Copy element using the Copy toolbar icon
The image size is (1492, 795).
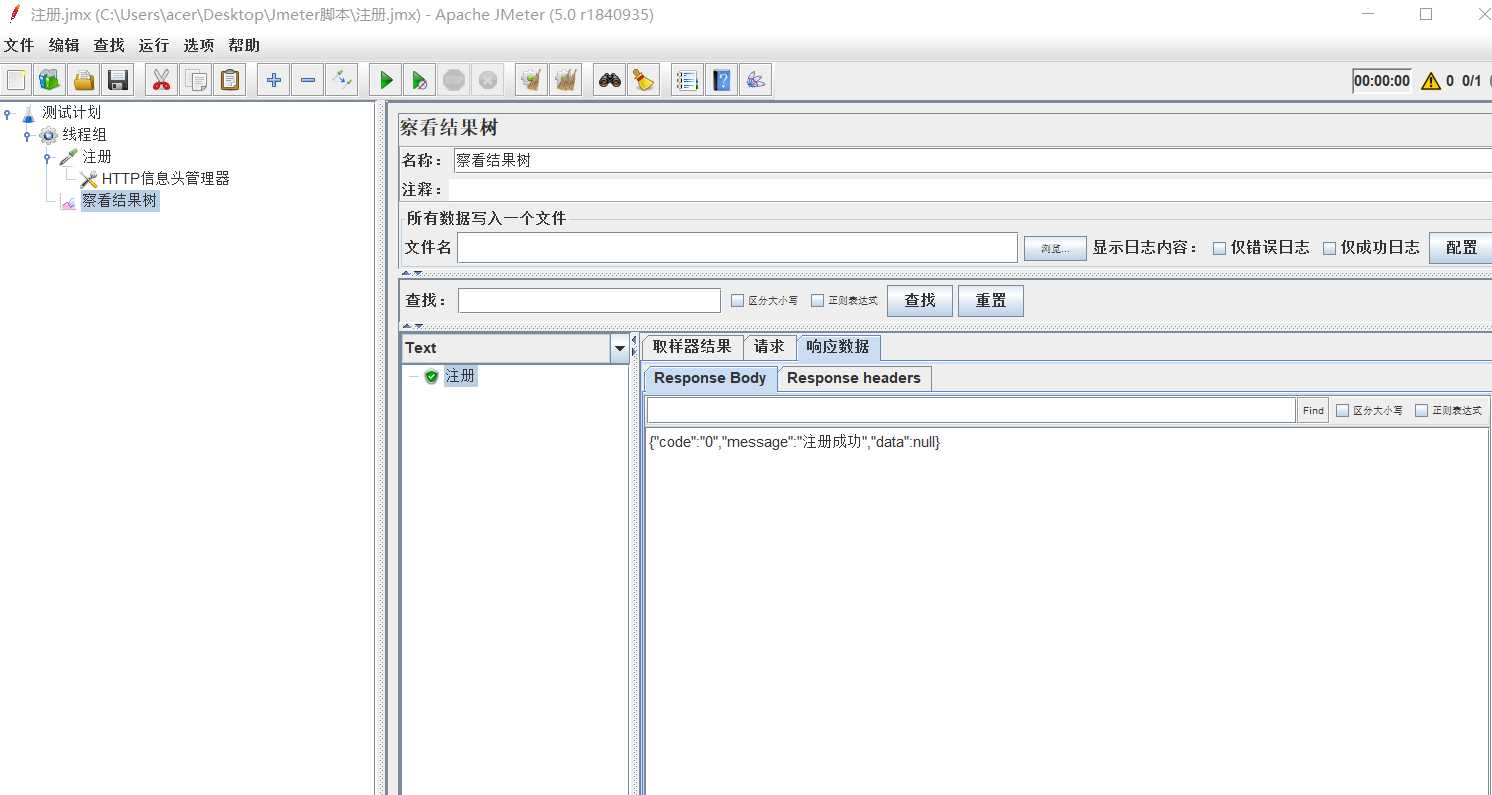coord(197,80)
